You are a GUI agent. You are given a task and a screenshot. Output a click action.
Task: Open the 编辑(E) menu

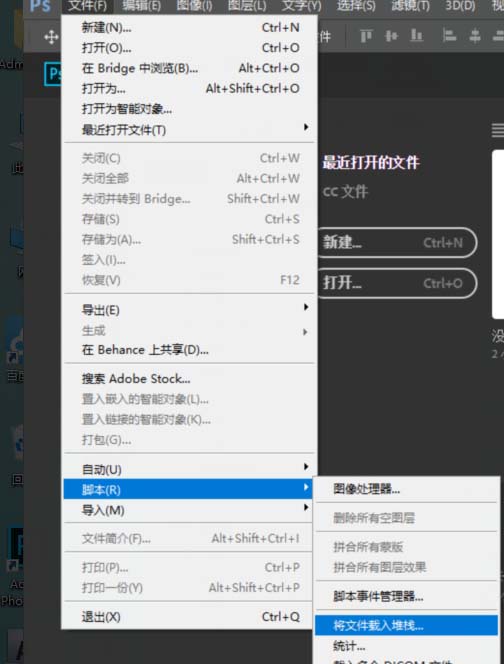[141, 6]
